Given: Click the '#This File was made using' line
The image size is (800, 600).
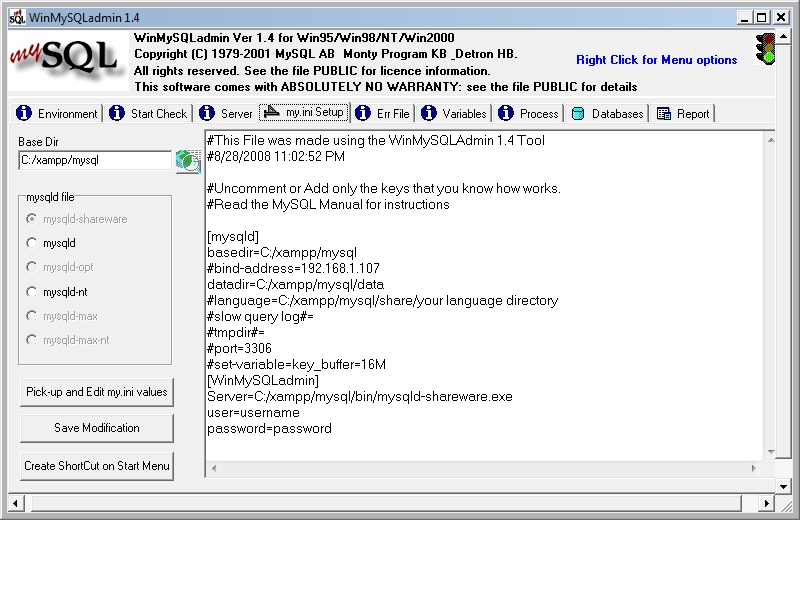Looking at the screenshot, I should (x=376, y=141).
